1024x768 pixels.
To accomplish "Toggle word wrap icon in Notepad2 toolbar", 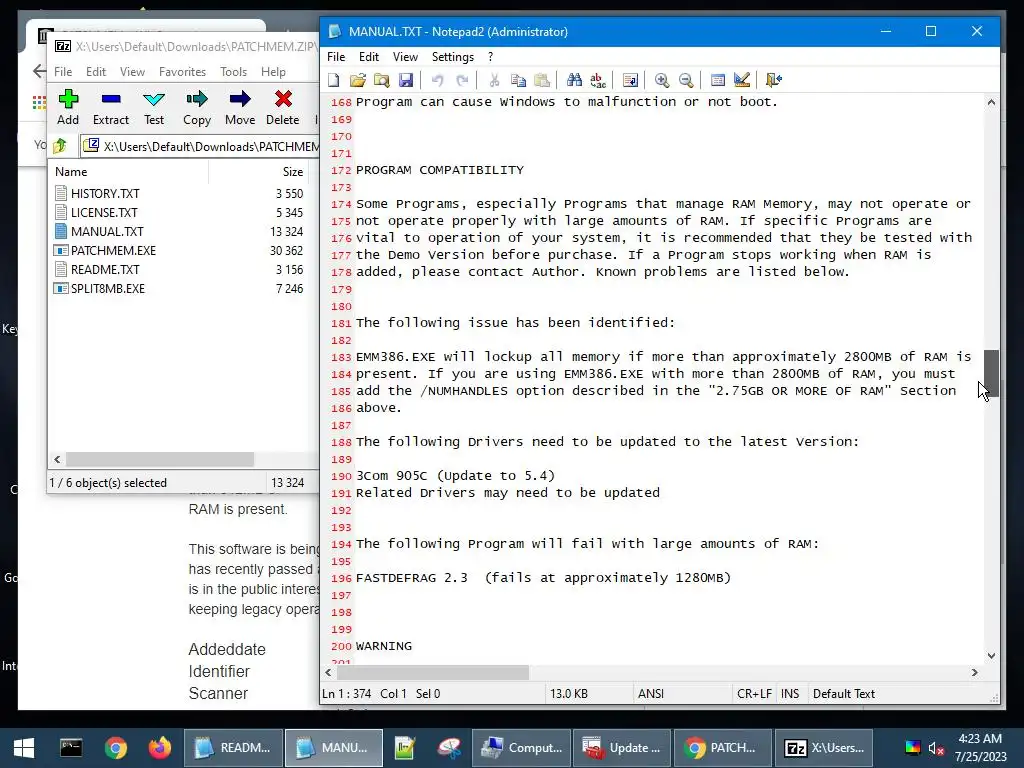I will click(630, 80).
